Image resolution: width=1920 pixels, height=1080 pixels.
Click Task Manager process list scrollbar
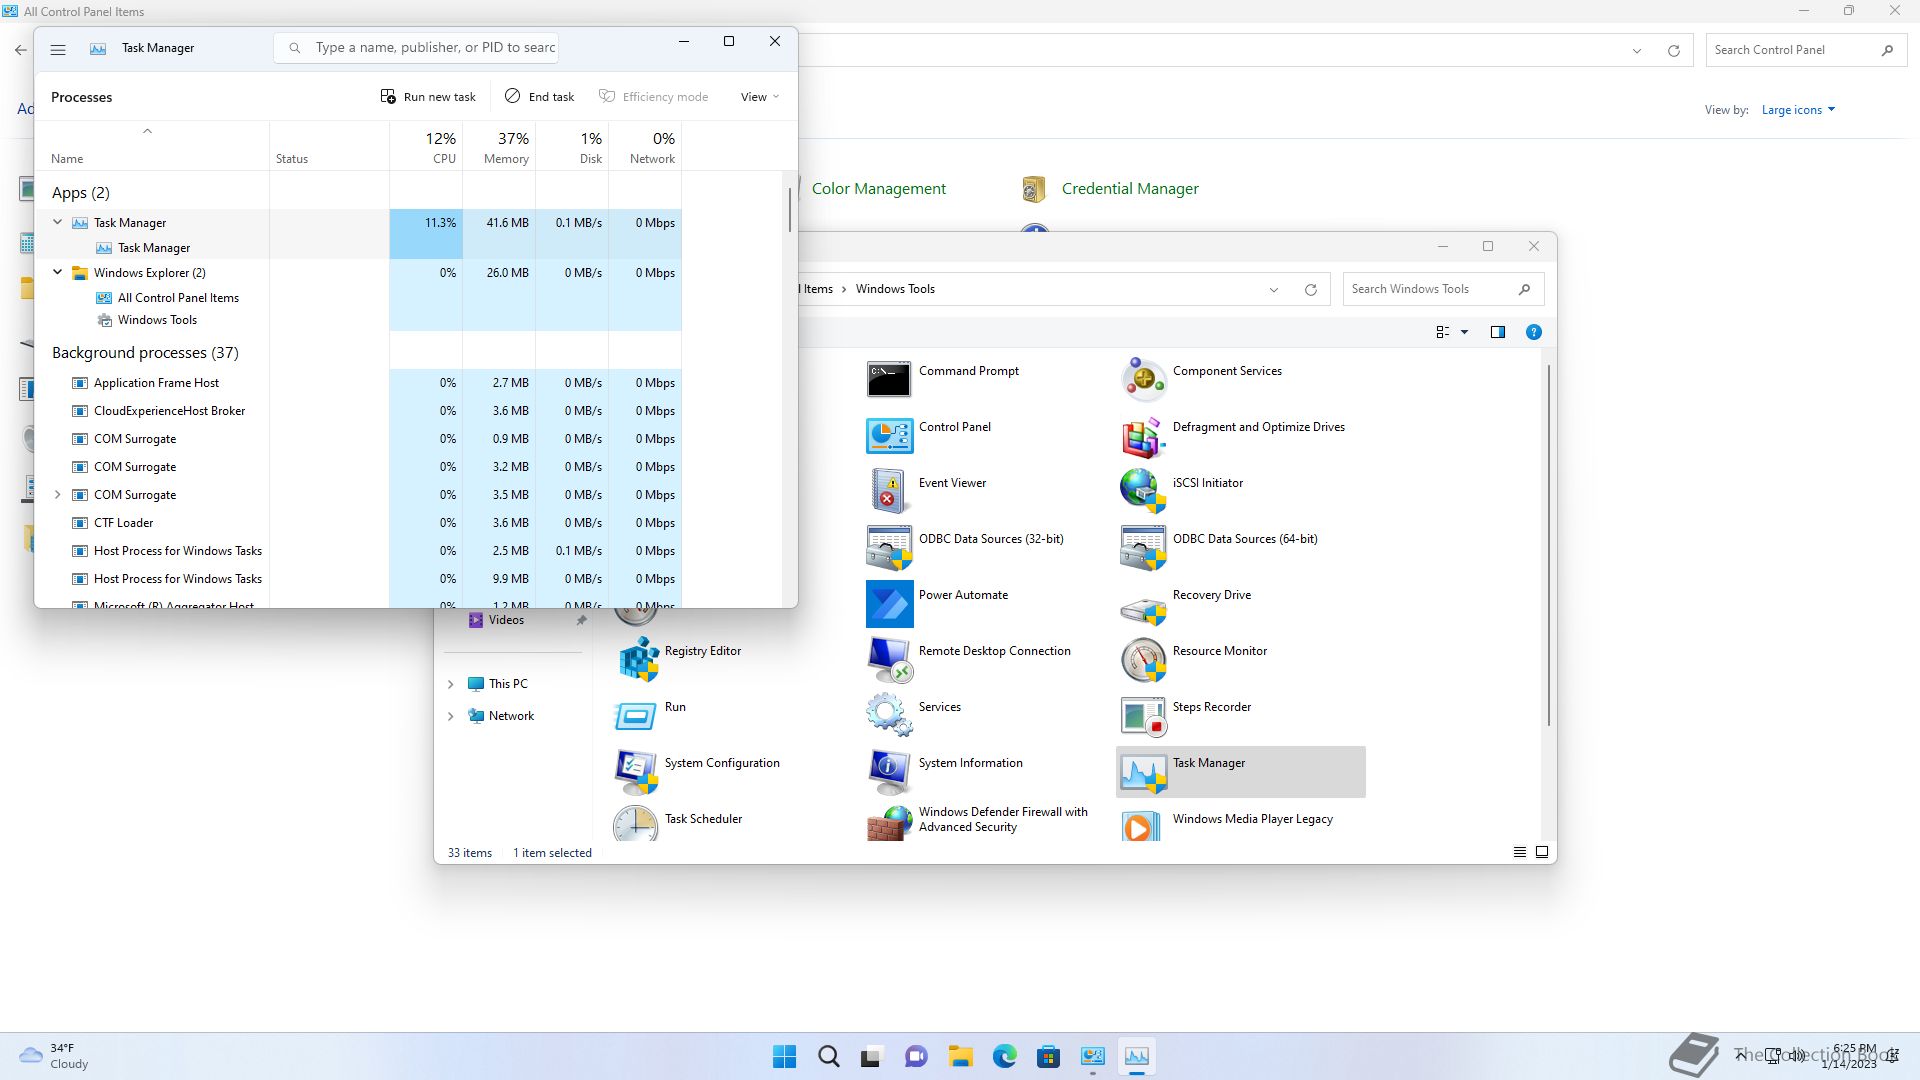pyautogui.click(x=789, y=210)
